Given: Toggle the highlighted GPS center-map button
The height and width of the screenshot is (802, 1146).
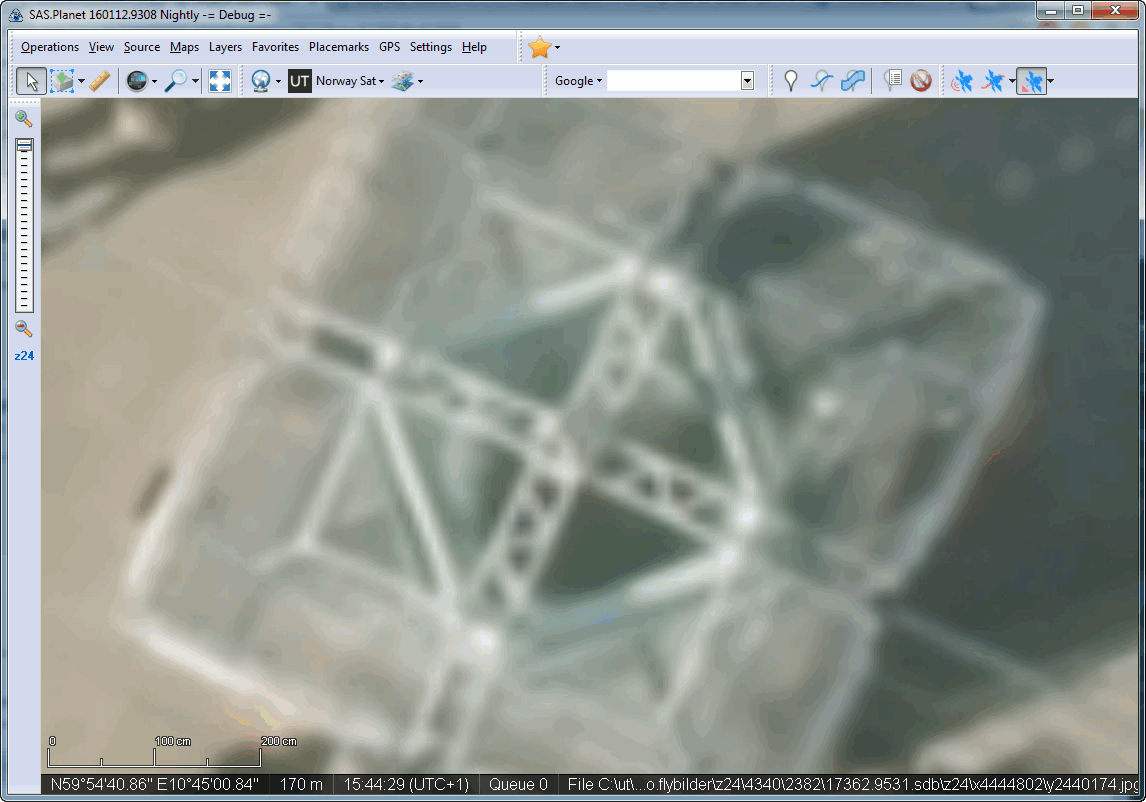Looking at the screenshot, I should [1032, 81].
